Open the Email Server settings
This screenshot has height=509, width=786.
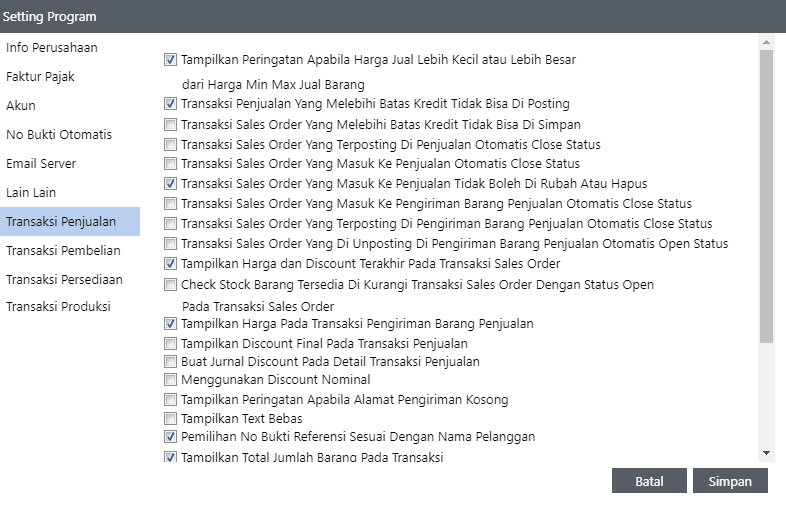pos(41,164)
